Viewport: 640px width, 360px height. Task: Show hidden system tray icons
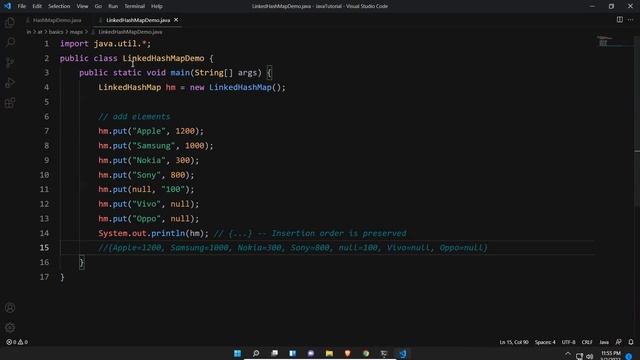568,354
